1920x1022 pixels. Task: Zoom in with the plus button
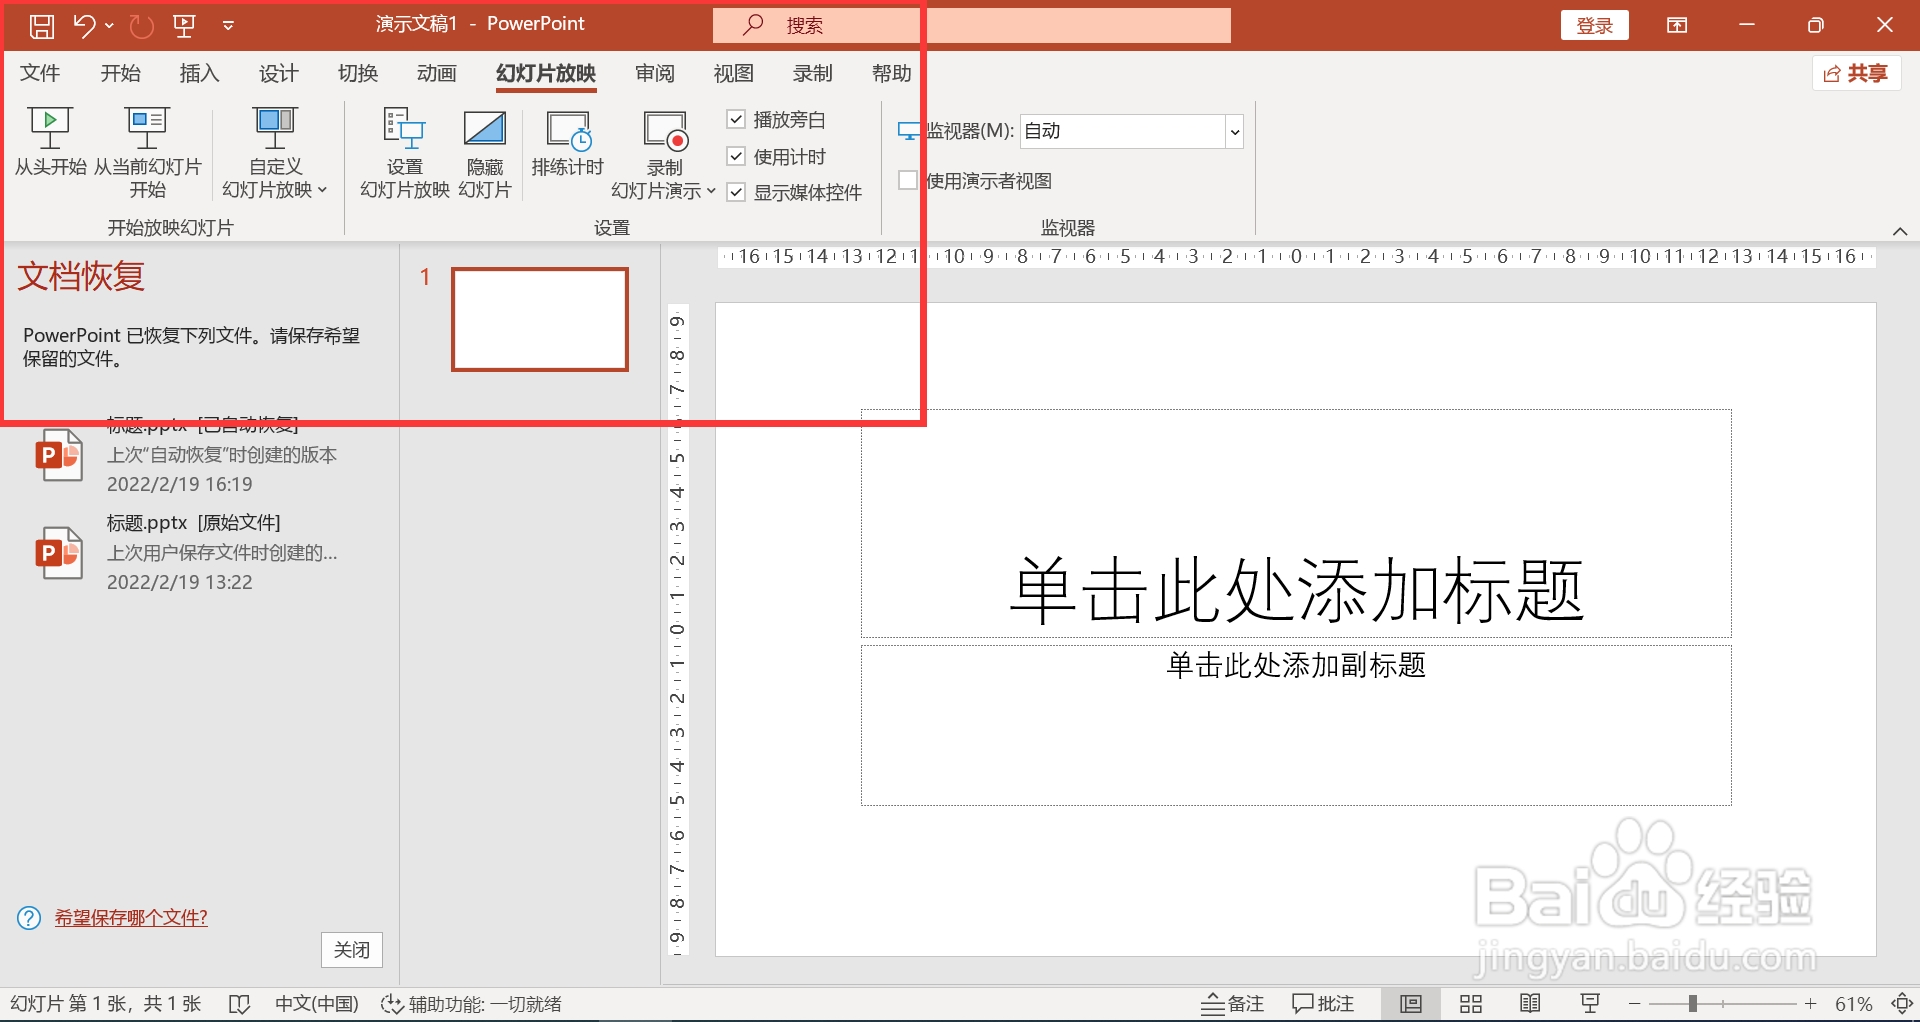1810,1004
